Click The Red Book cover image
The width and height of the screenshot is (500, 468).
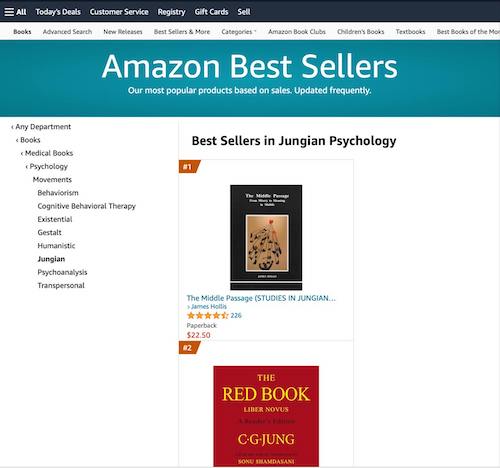(x=266, y=416)
